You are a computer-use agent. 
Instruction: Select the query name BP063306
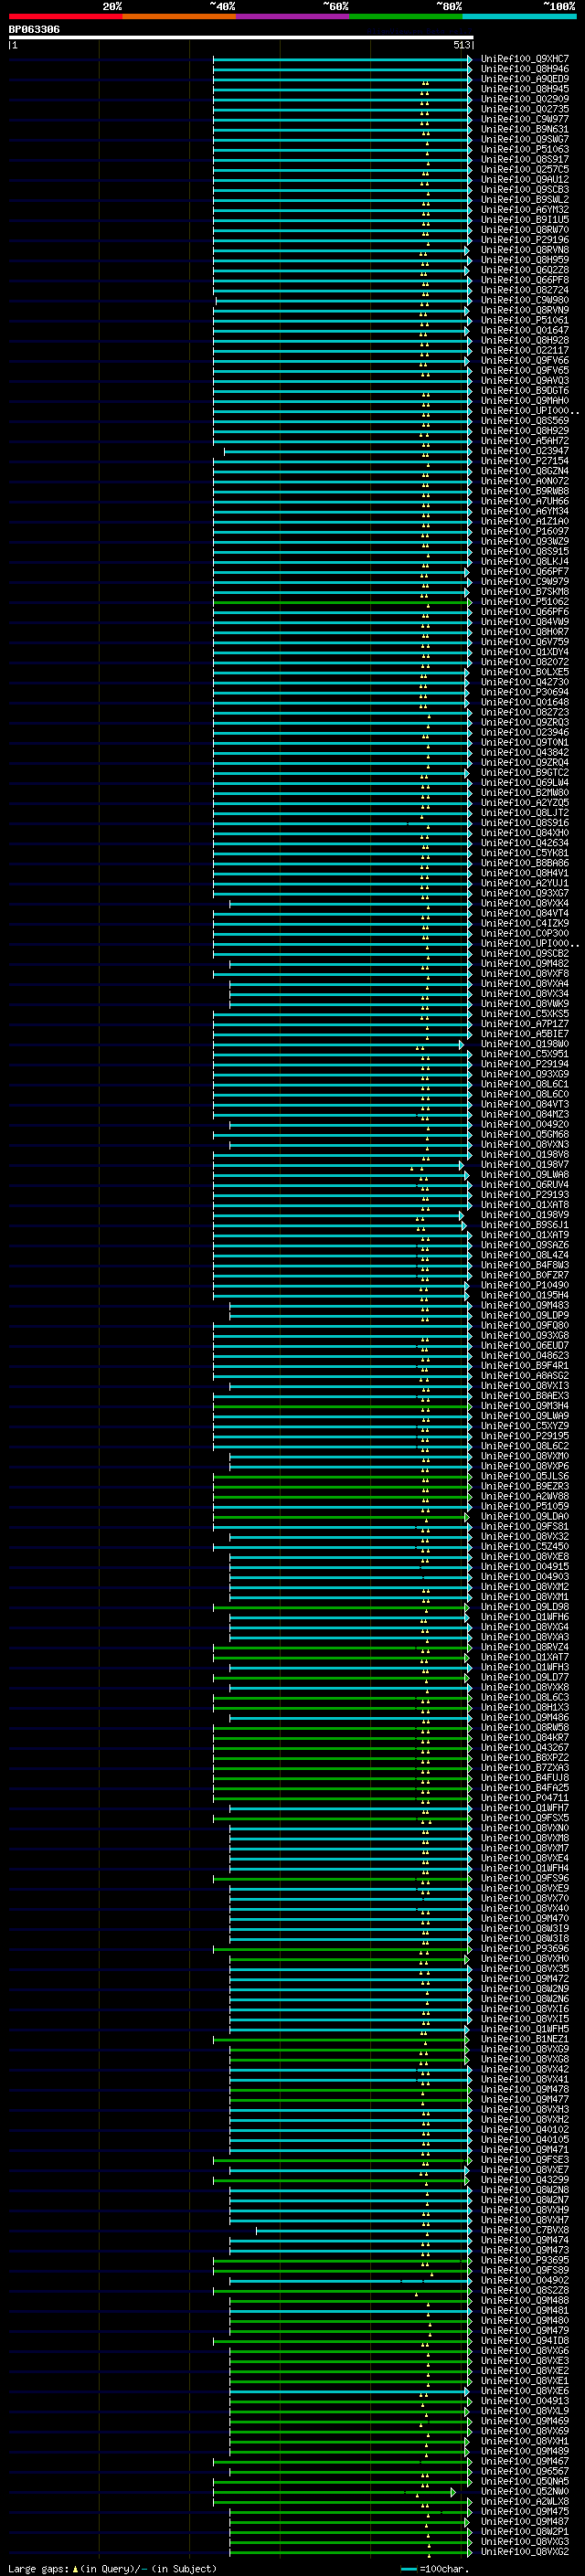[34, 30]
